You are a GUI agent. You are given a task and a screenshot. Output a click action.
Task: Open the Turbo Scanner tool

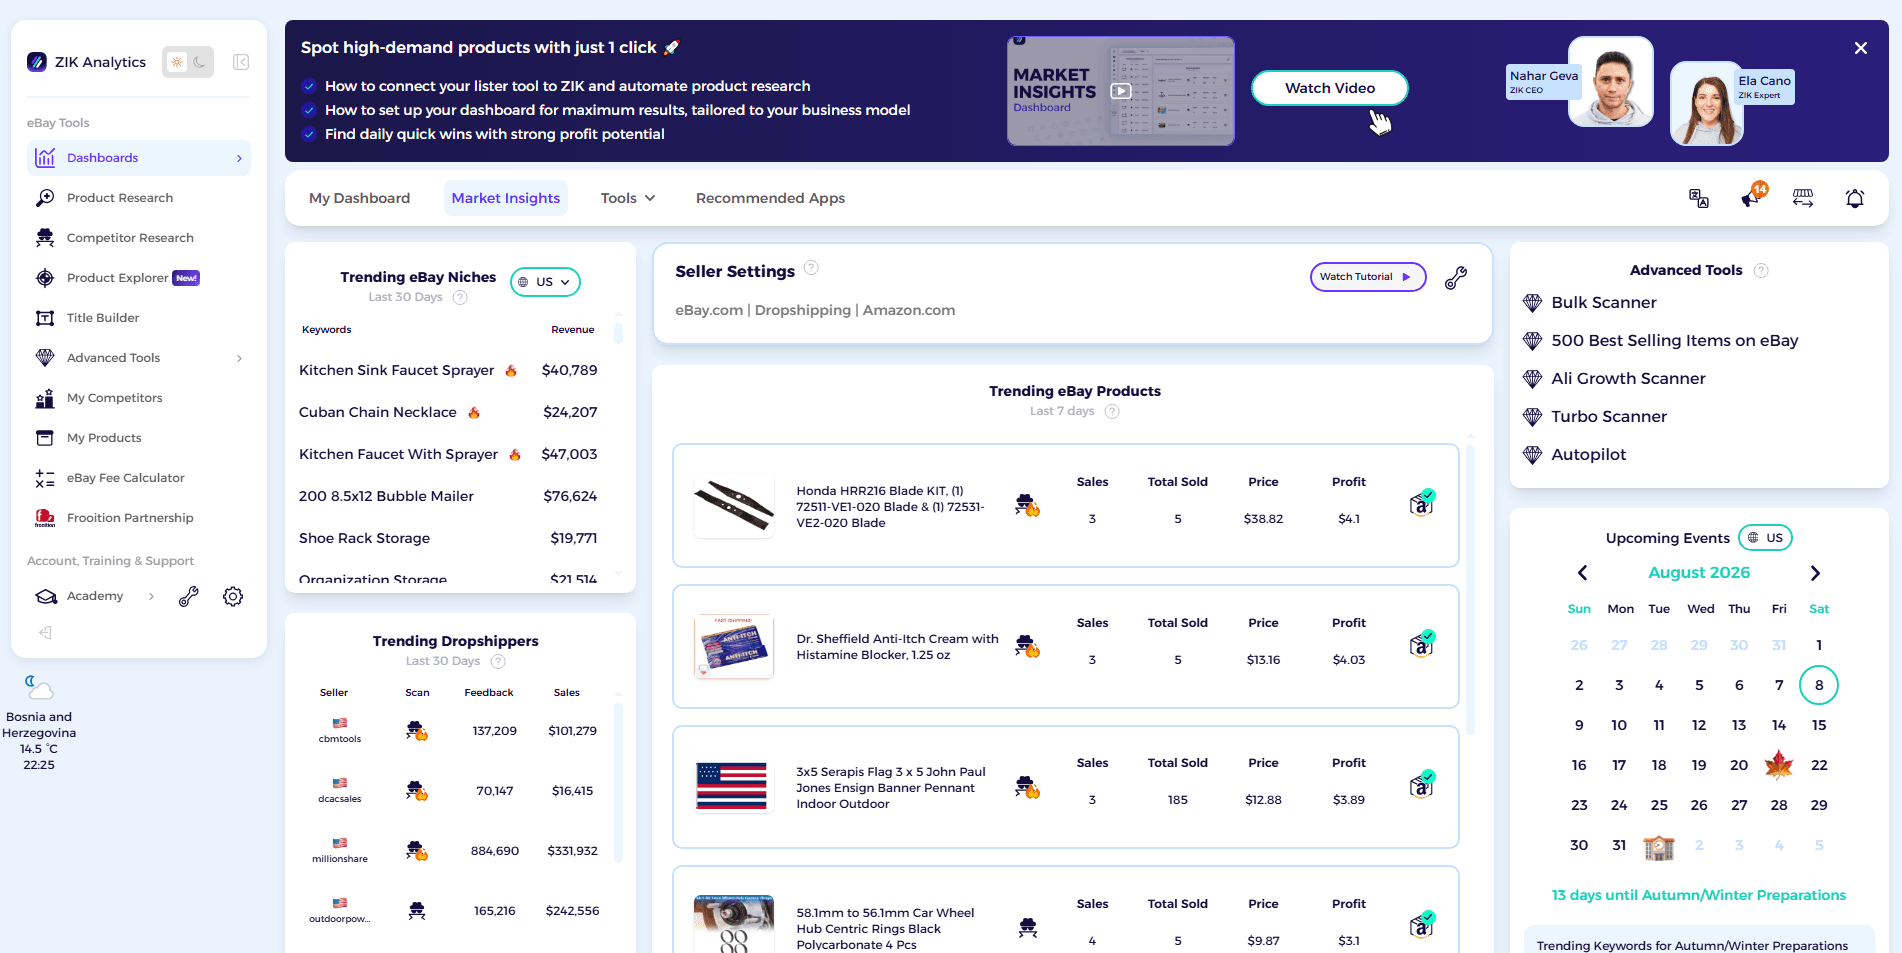coord(1609,416)
